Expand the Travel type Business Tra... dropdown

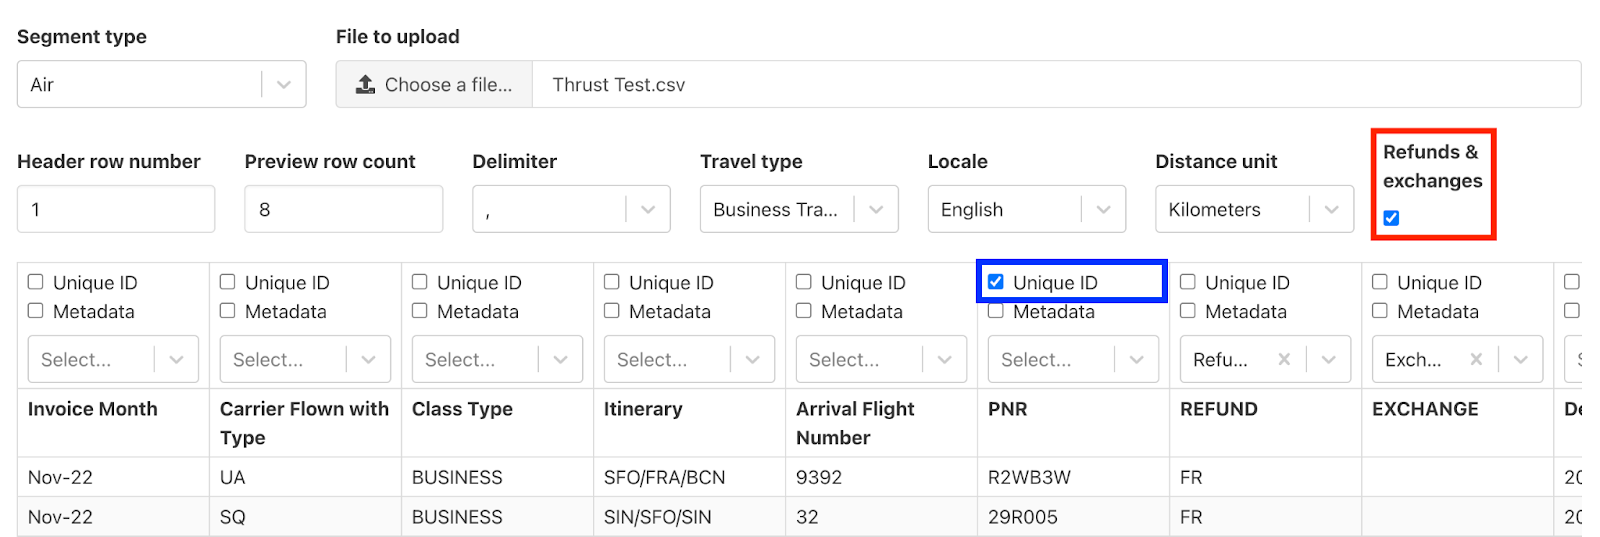[876, 210]
